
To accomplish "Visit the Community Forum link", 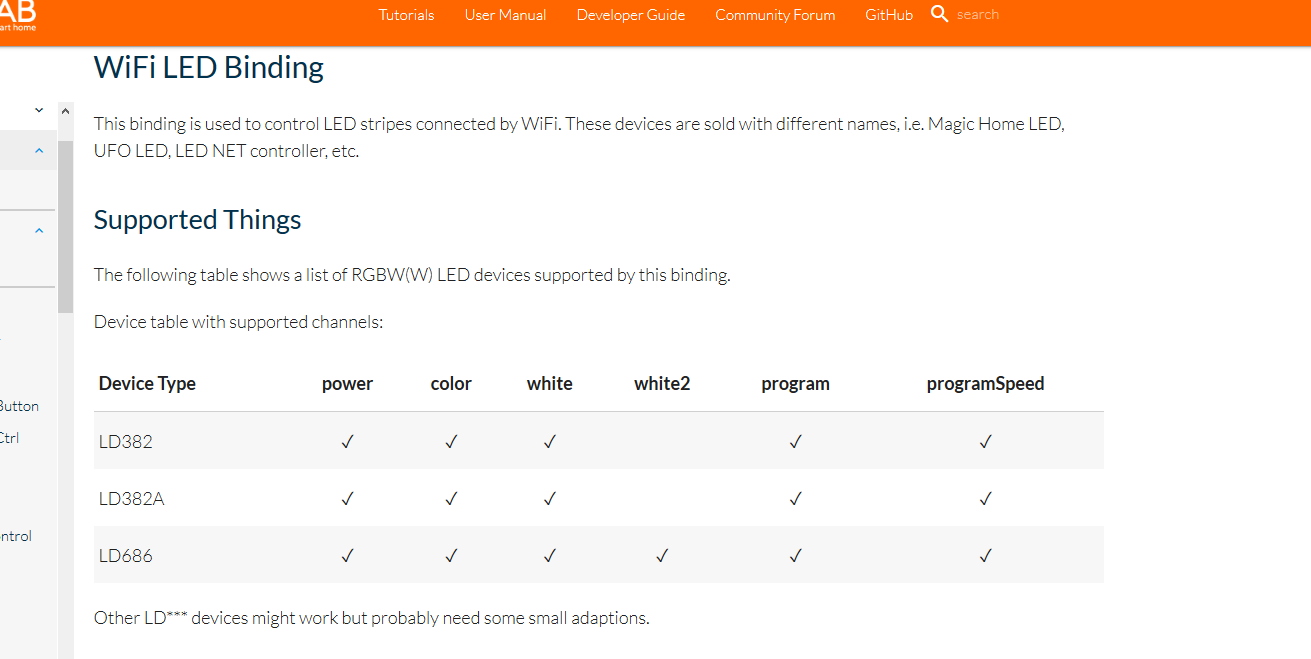I will [775, 15].
